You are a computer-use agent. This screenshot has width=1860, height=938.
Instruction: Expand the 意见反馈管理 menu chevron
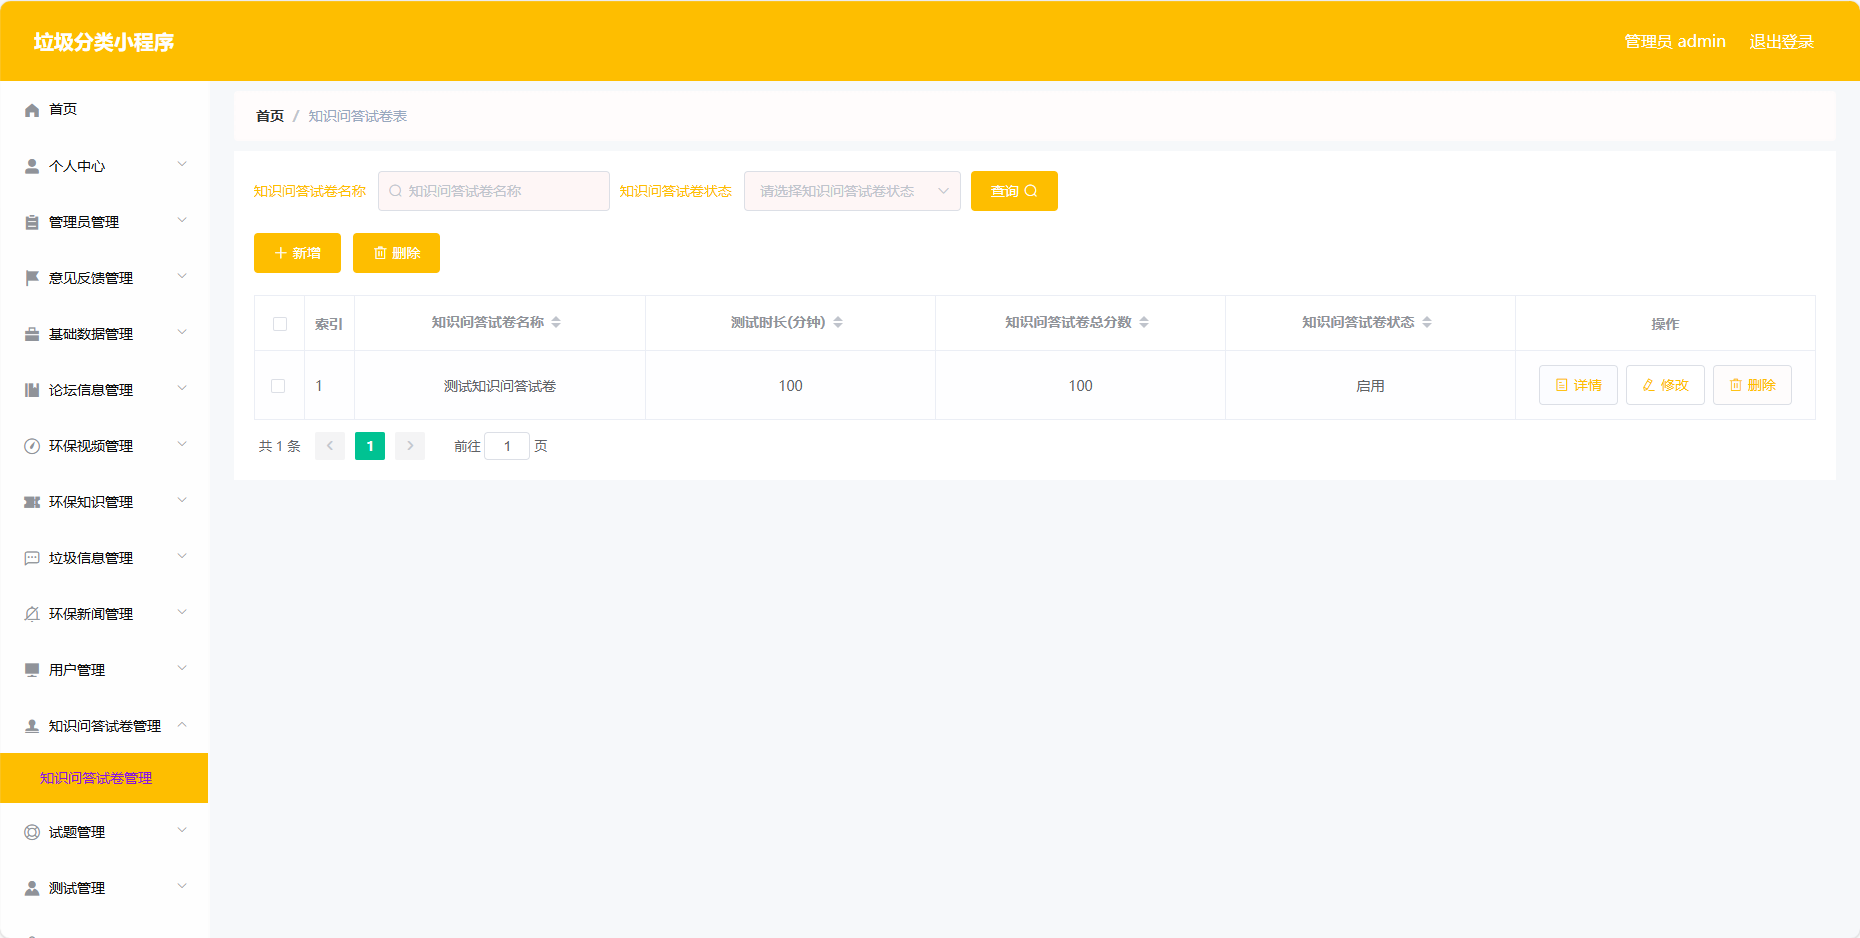point(182,276)
